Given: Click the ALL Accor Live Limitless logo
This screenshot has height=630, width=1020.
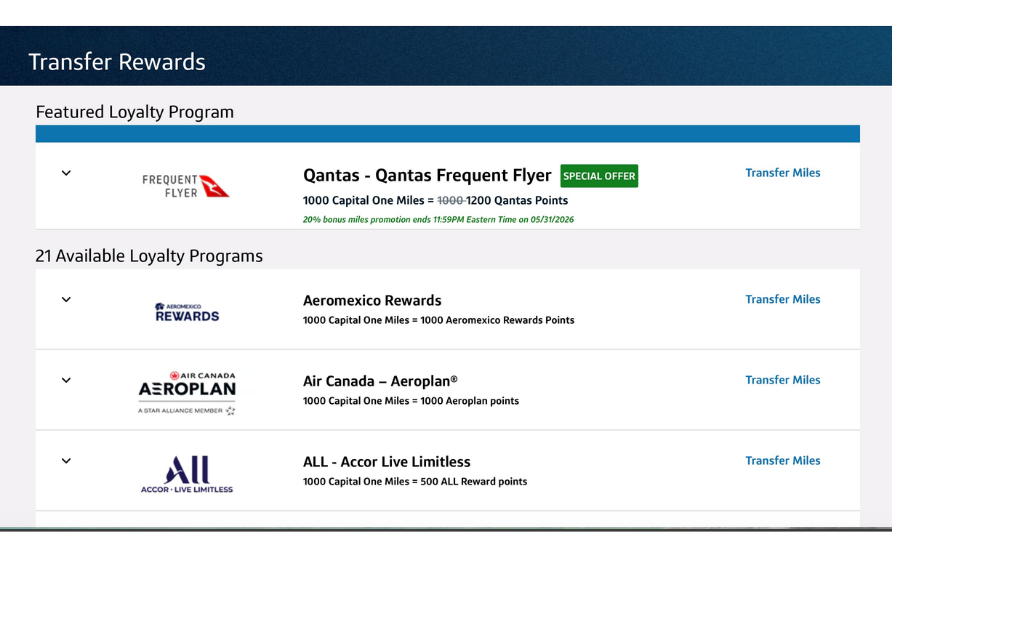Looking at the screenshot, I should (x=187, y=474).
